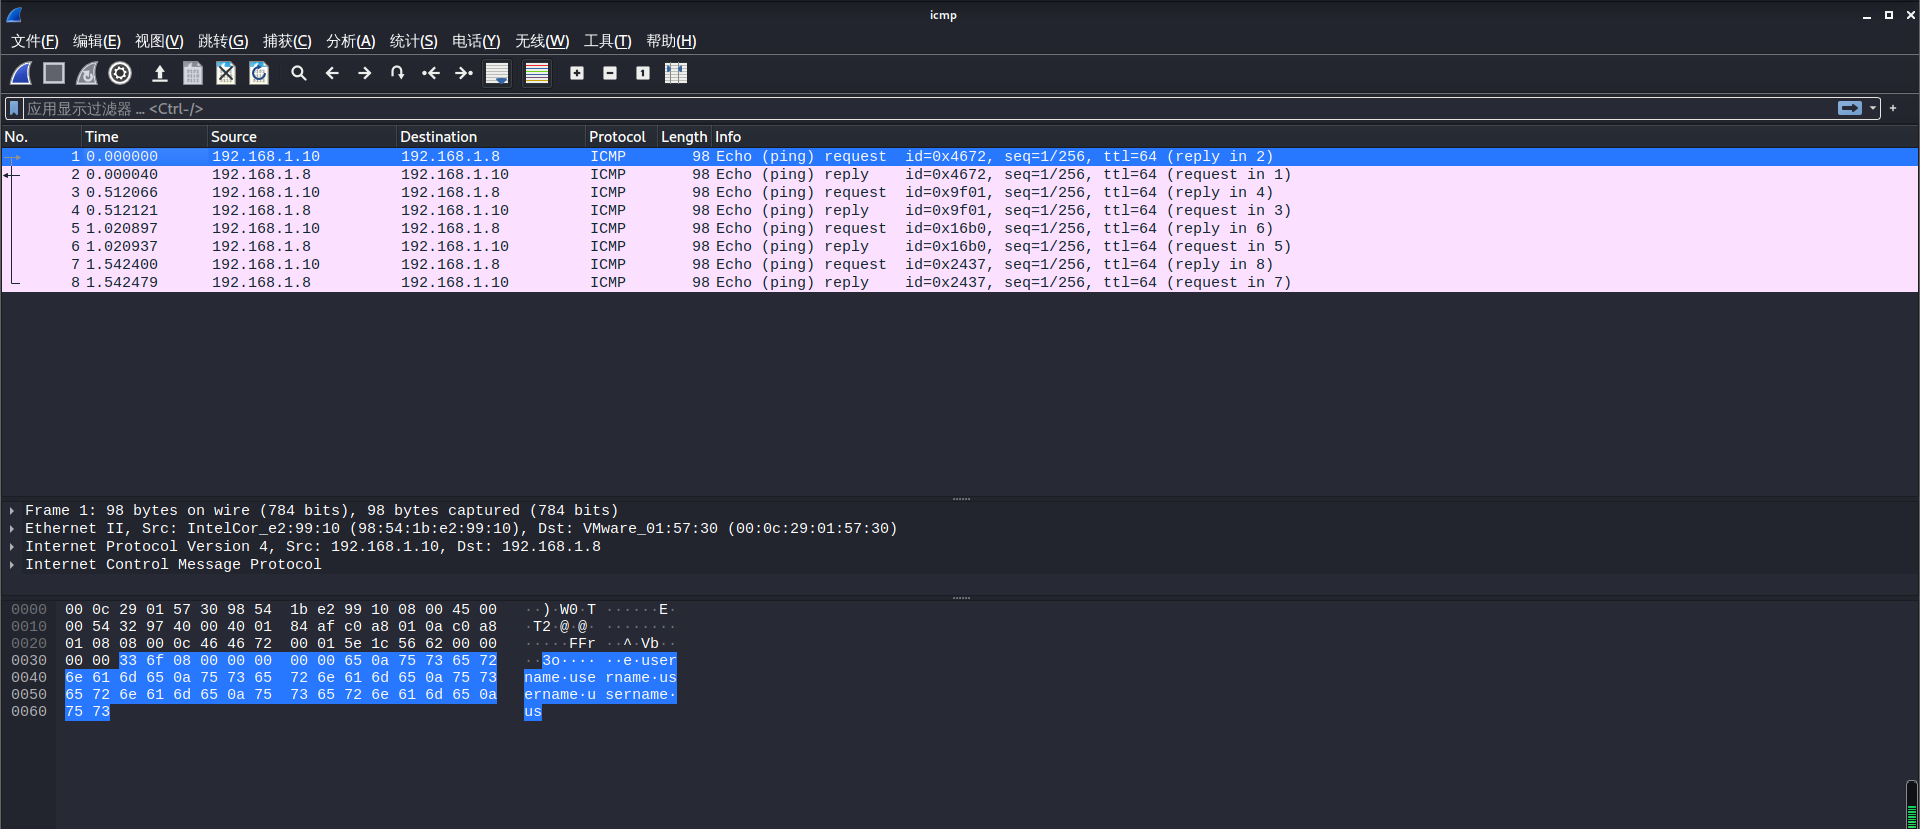Open display filter history dropdown

tap(1873, 108)
